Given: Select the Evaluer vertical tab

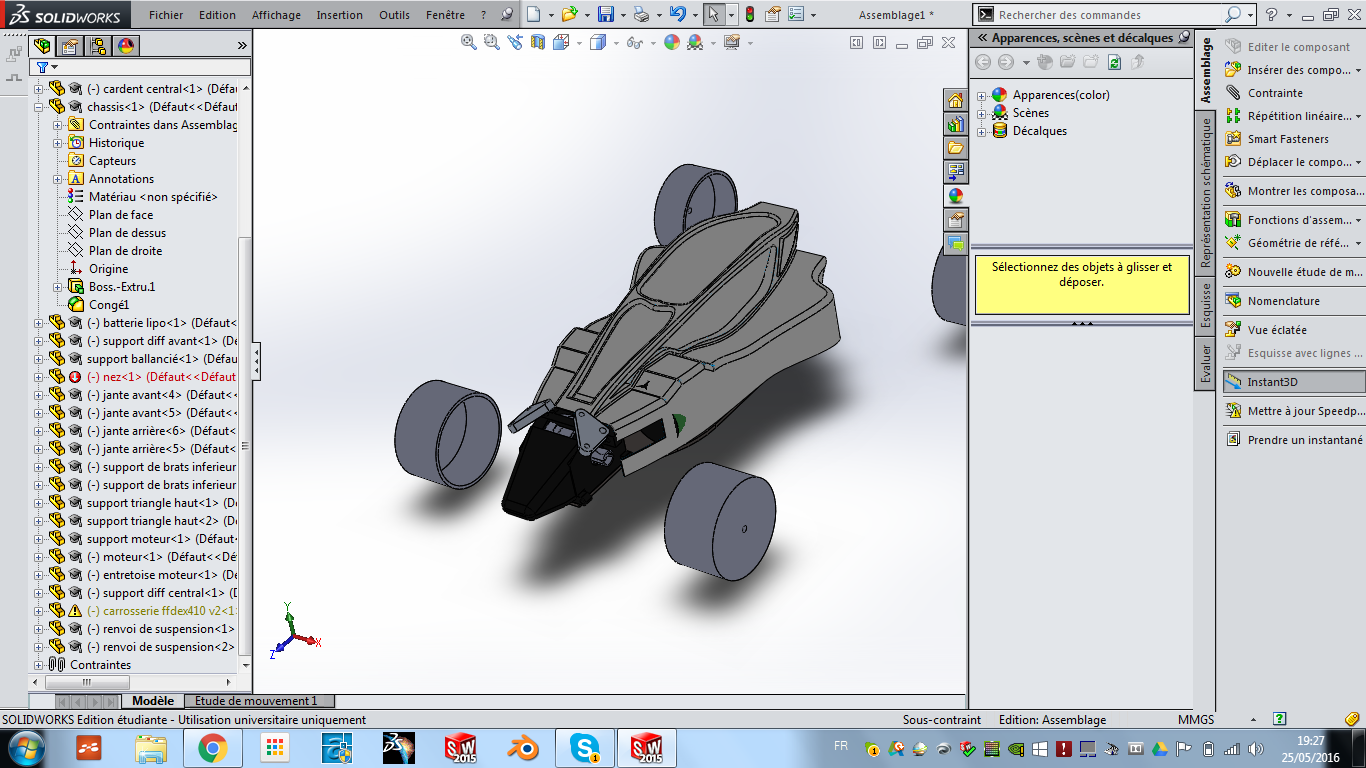Looking at the screenshot, I should click(x=1205, y=365).
